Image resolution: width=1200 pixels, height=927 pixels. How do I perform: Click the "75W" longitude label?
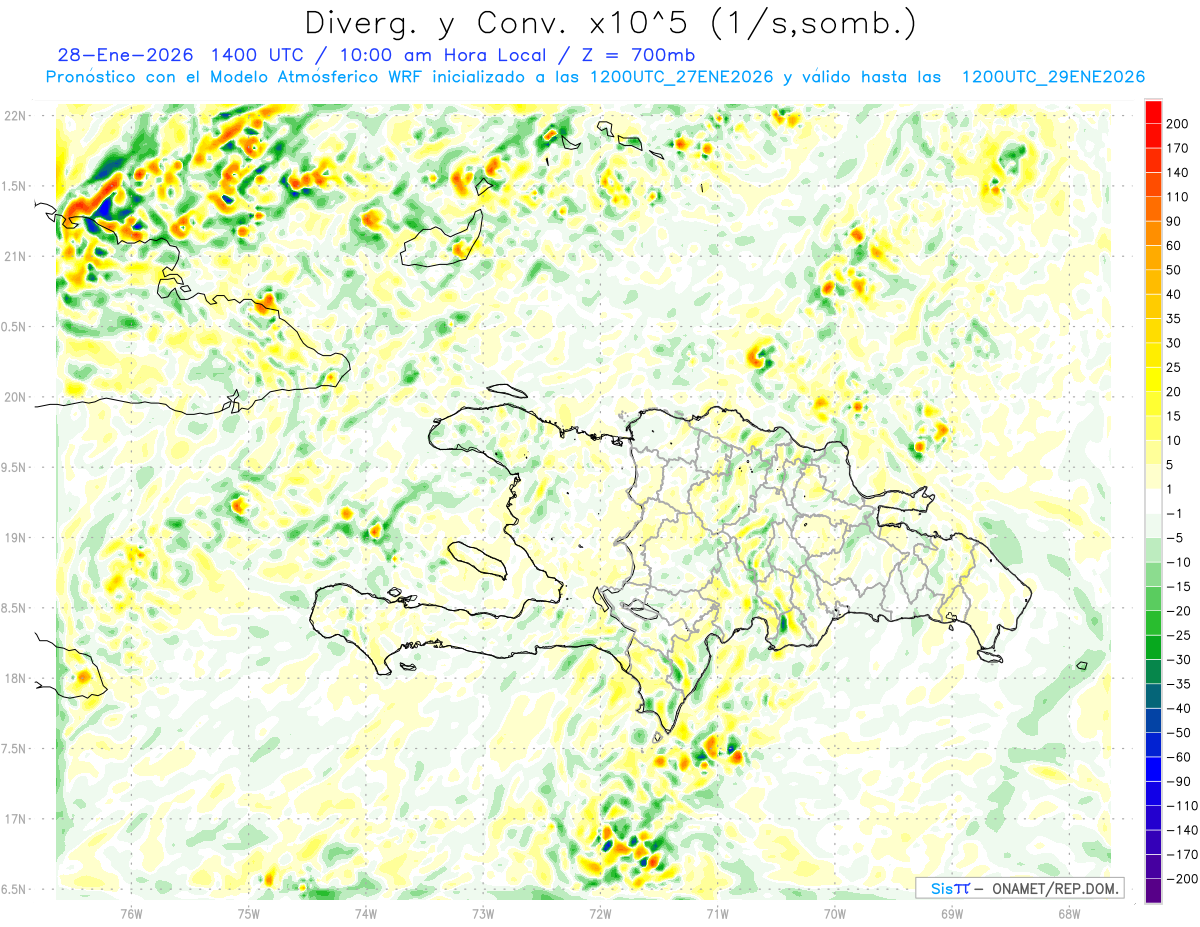(248, 913)
